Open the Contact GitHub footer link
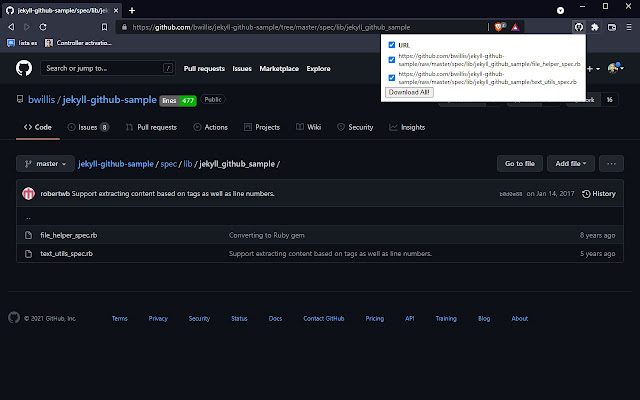This screenshot has width=640, height=400. point(324,318)
